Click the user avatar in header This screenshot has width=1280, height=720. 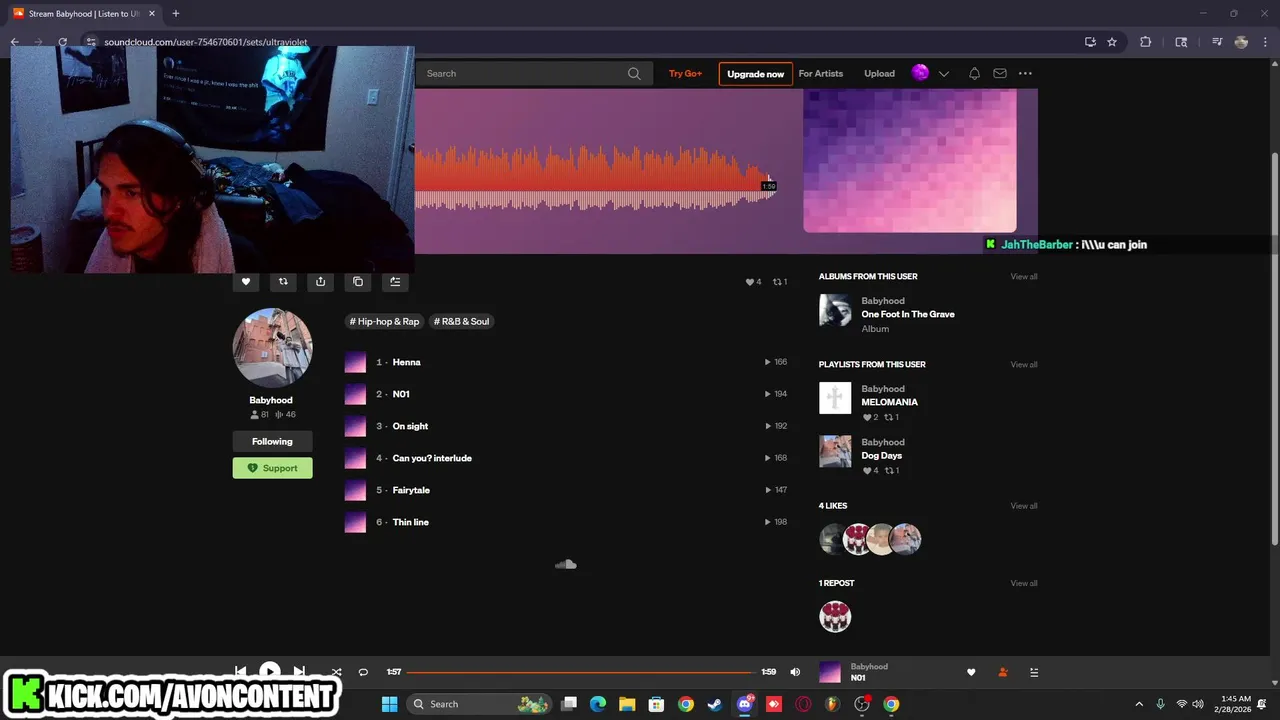click(920, 72)
